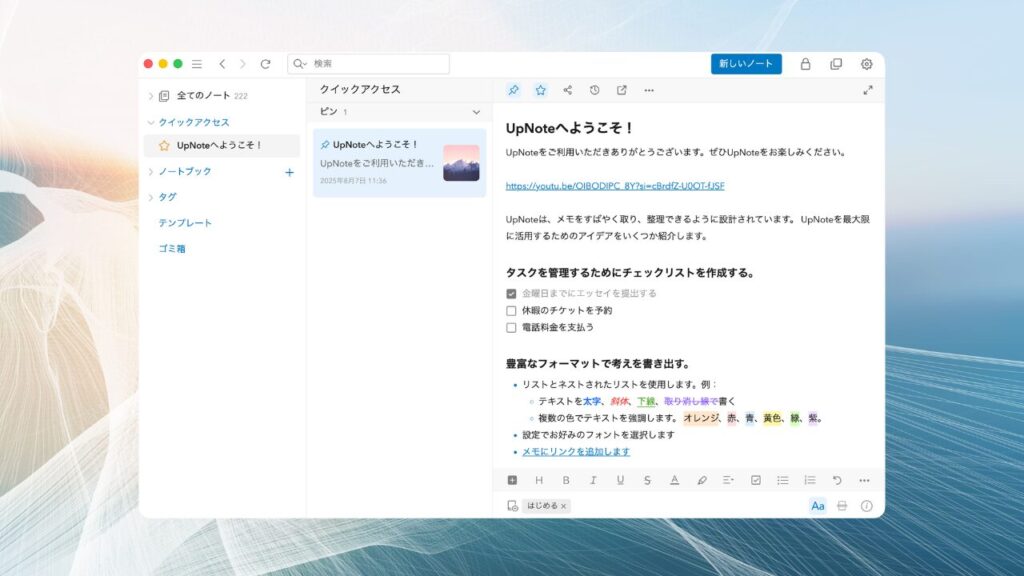
Task: Open テンプレート in the sidebar
Action: click(x=185, y=223)
